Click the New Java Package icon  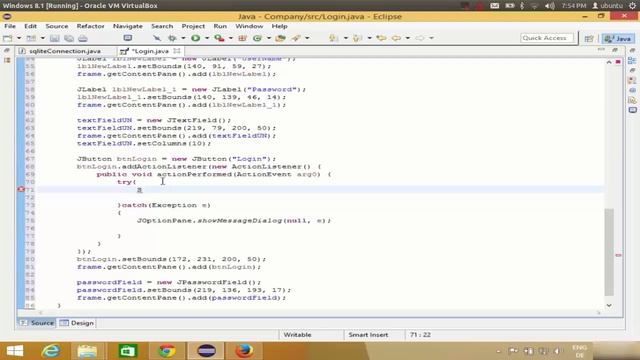tap(243, 38)
